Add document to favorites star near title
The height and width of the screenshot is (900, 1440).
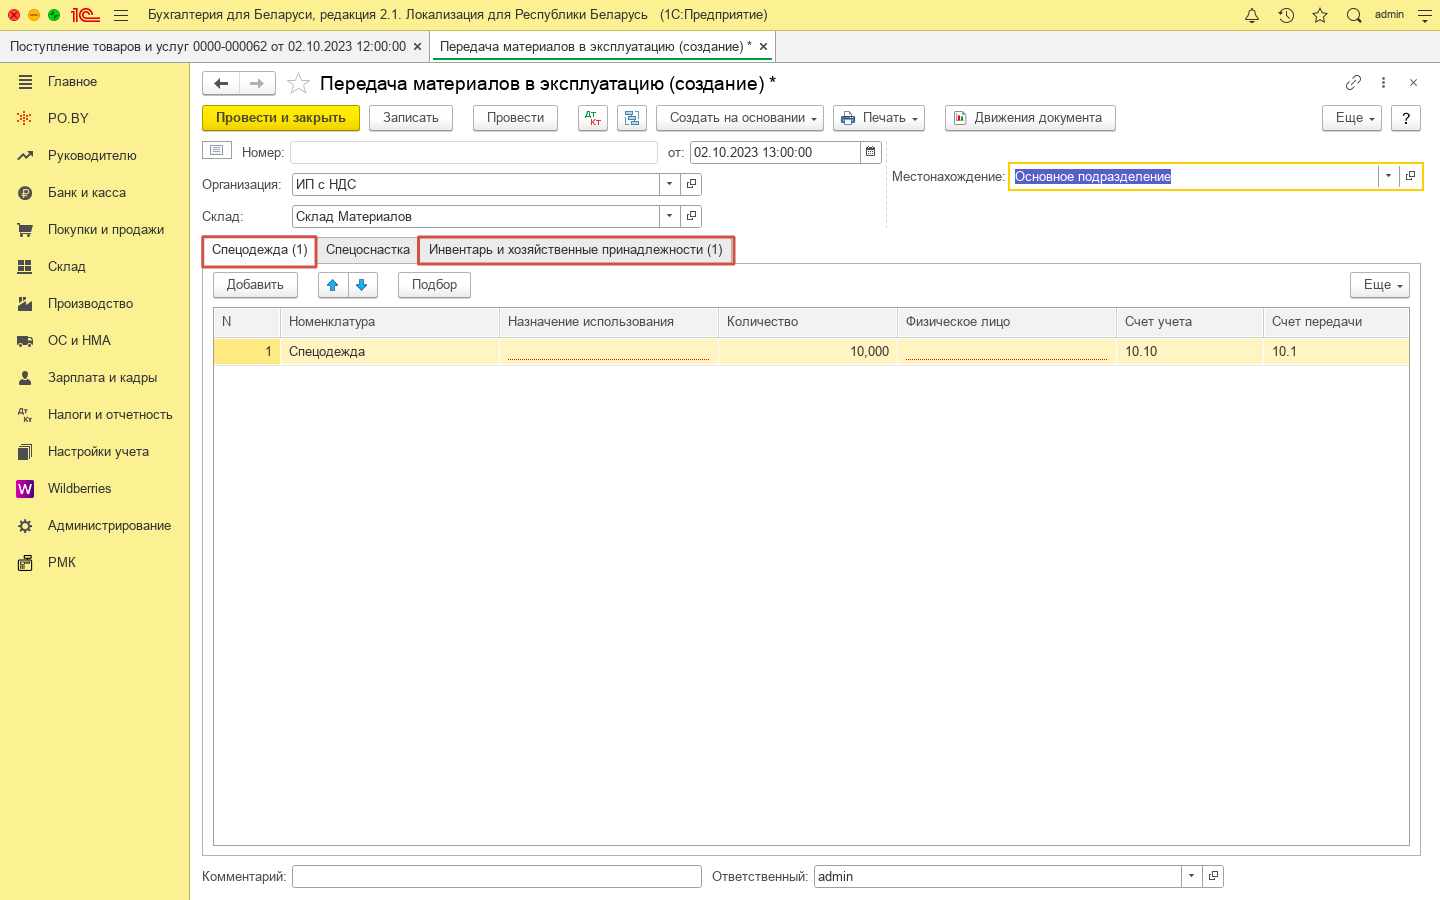click(298, 84)
